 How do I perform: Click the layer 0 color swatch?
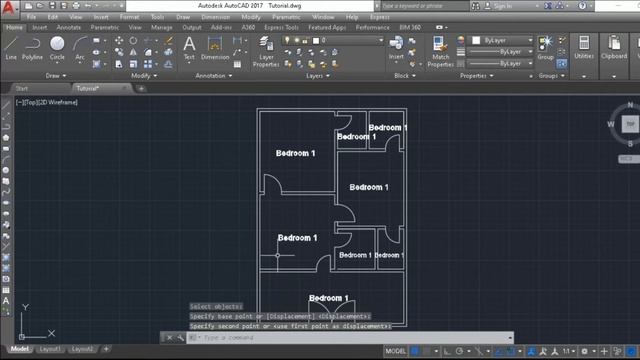click(x=316, y=40)
